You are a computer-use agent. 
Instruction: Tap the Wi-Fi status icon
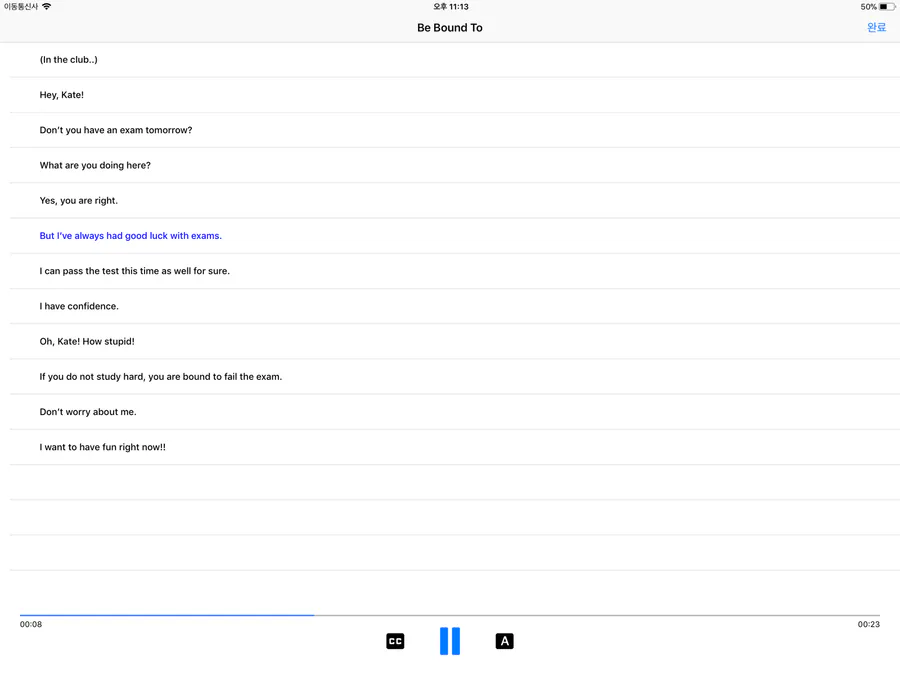click(x=46, y=6)
